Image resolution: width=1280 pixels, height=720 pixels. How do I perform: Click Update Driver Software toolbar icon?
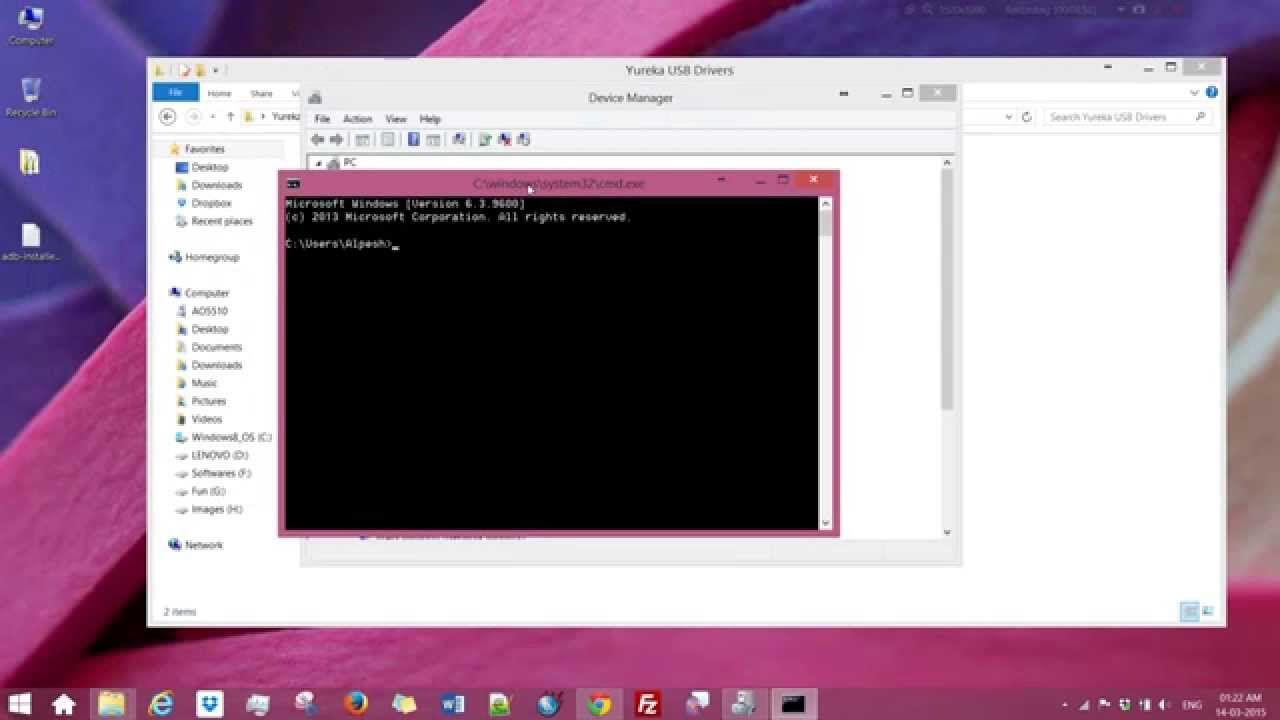pos(485,140)
